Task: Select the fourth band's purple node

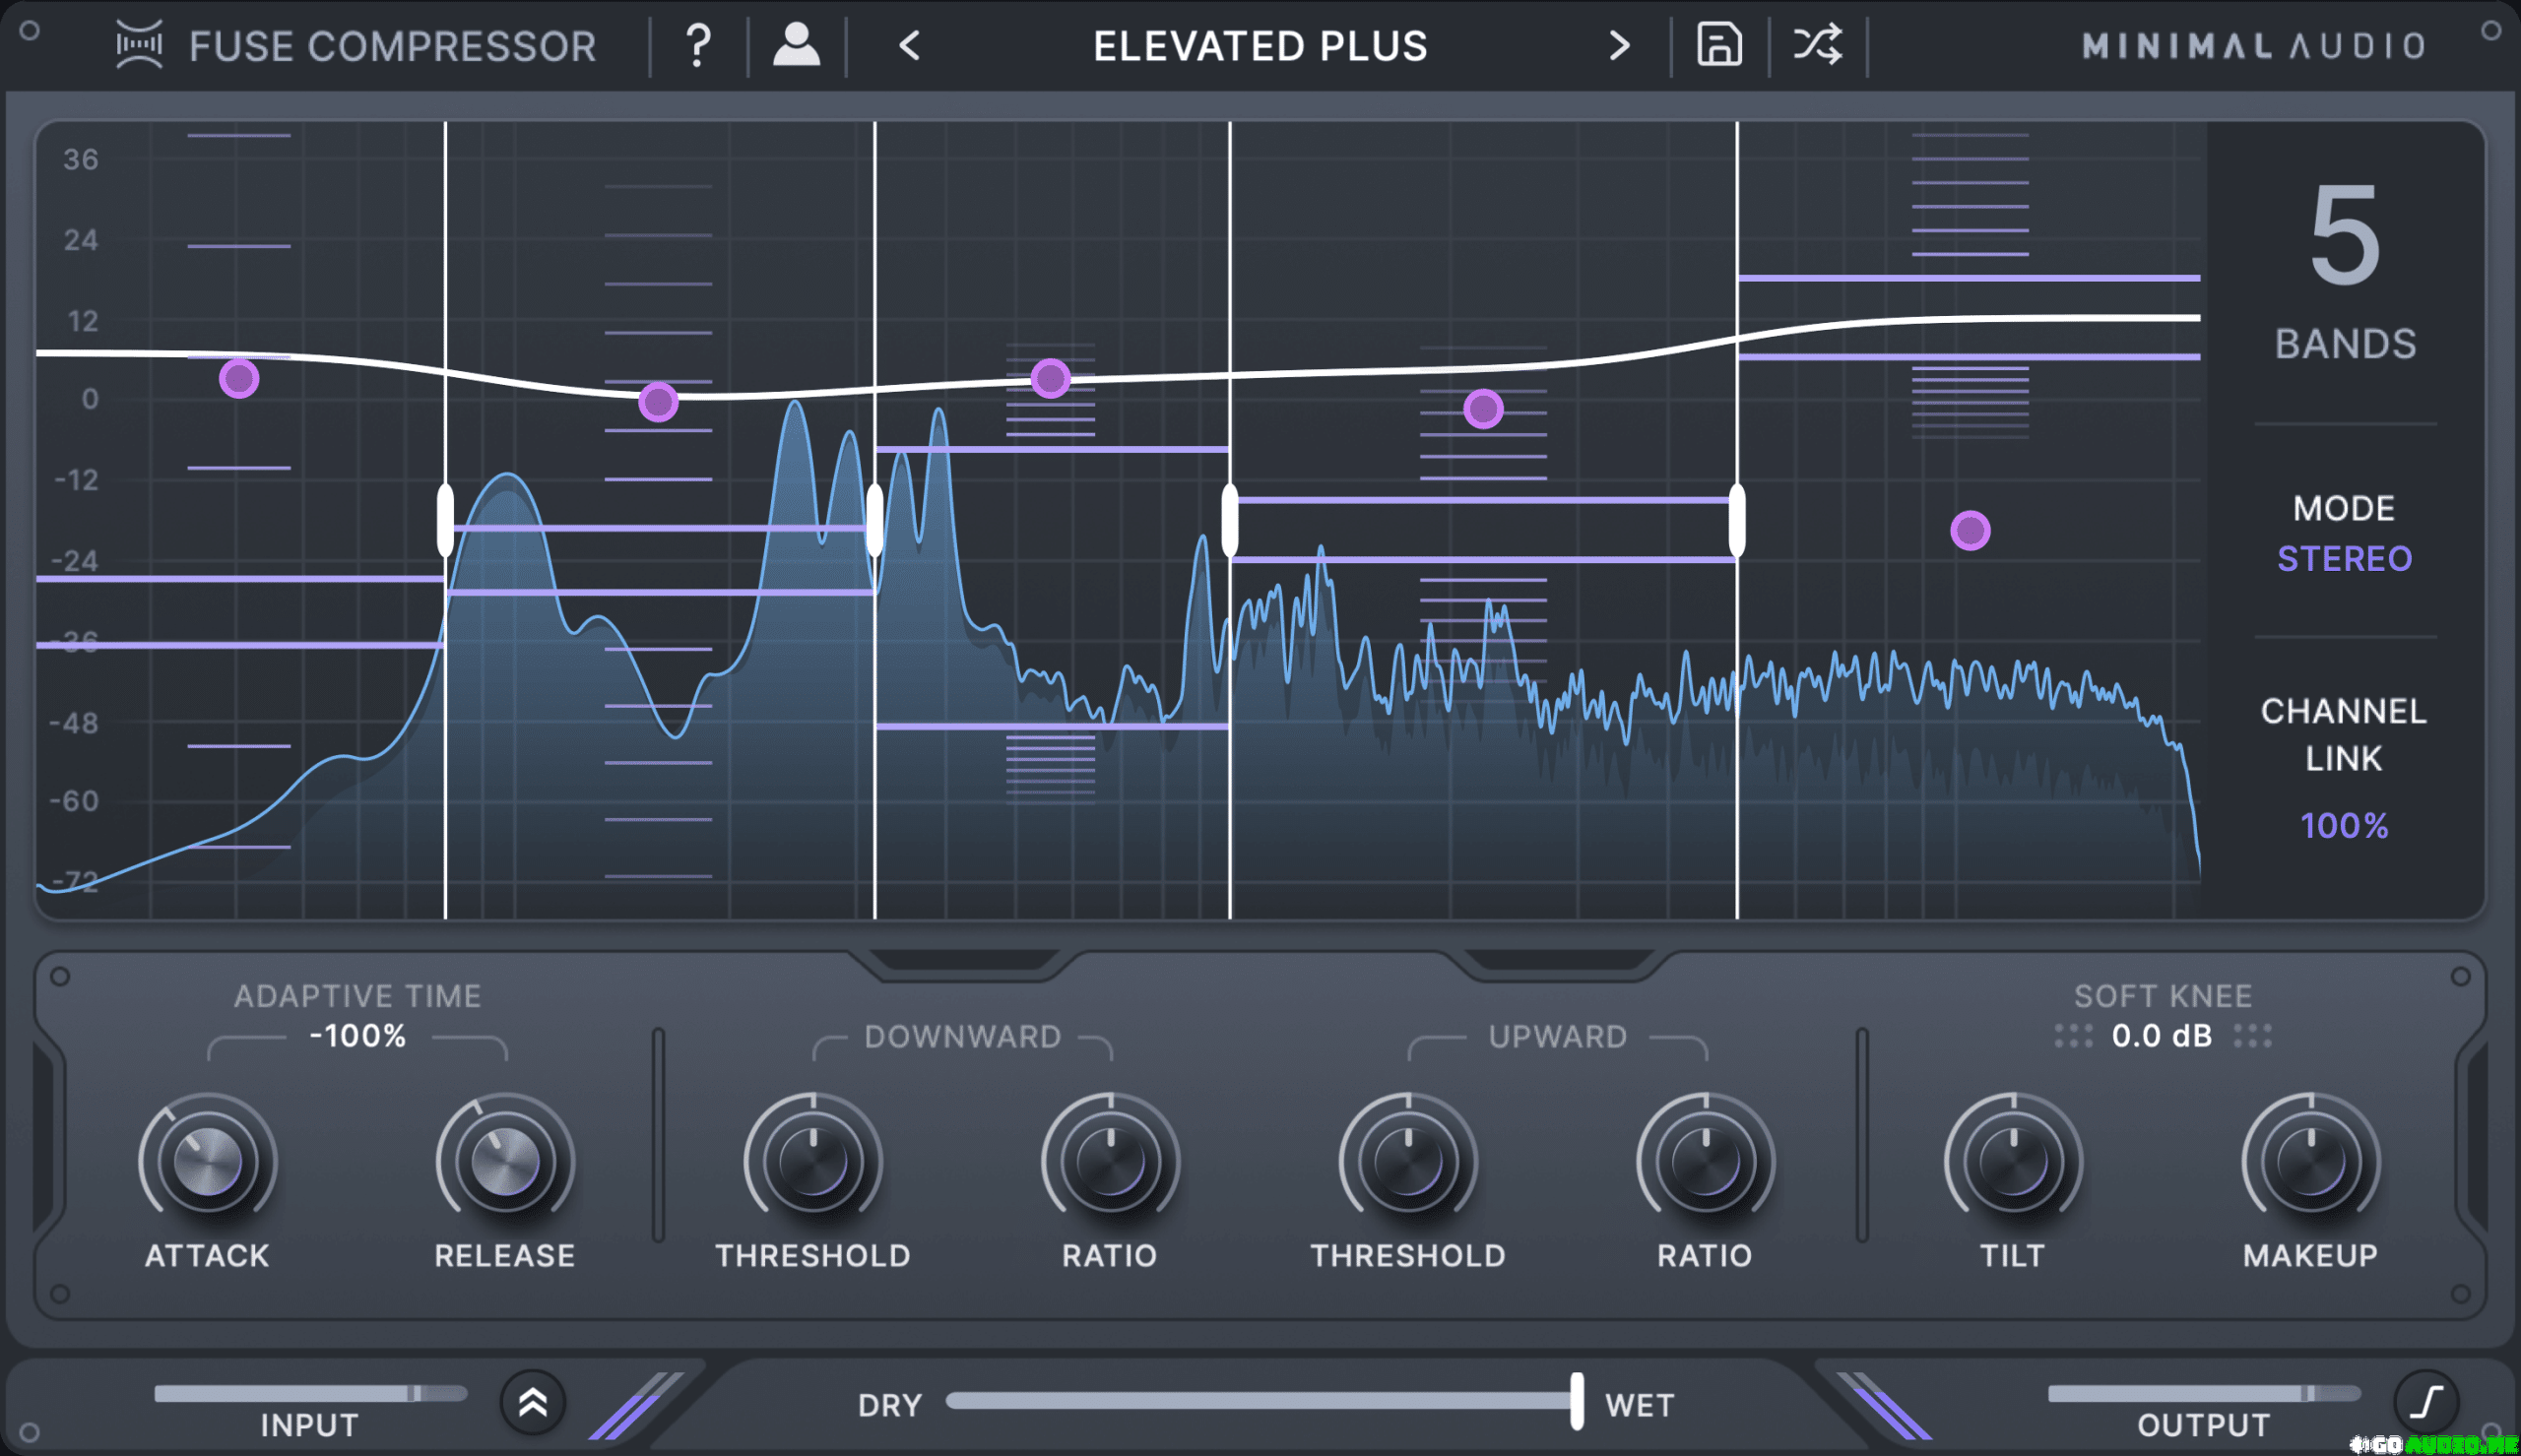Action: 1483,408
